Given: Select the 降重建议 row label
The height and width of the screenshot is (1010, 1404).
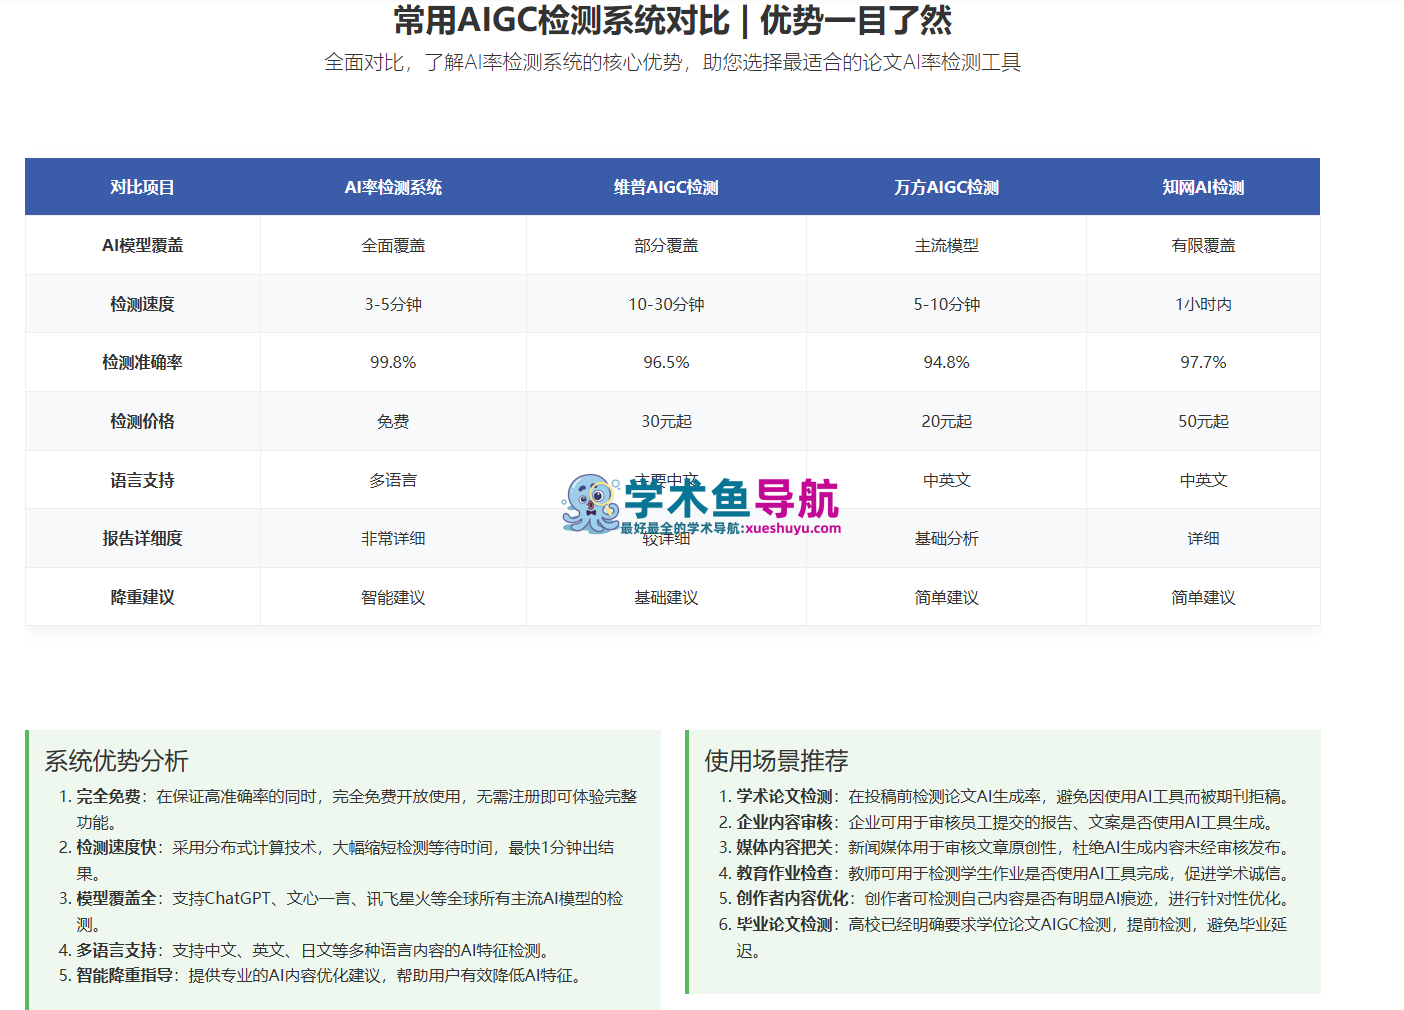Looking at the screenshot, I should pos(142,597).
